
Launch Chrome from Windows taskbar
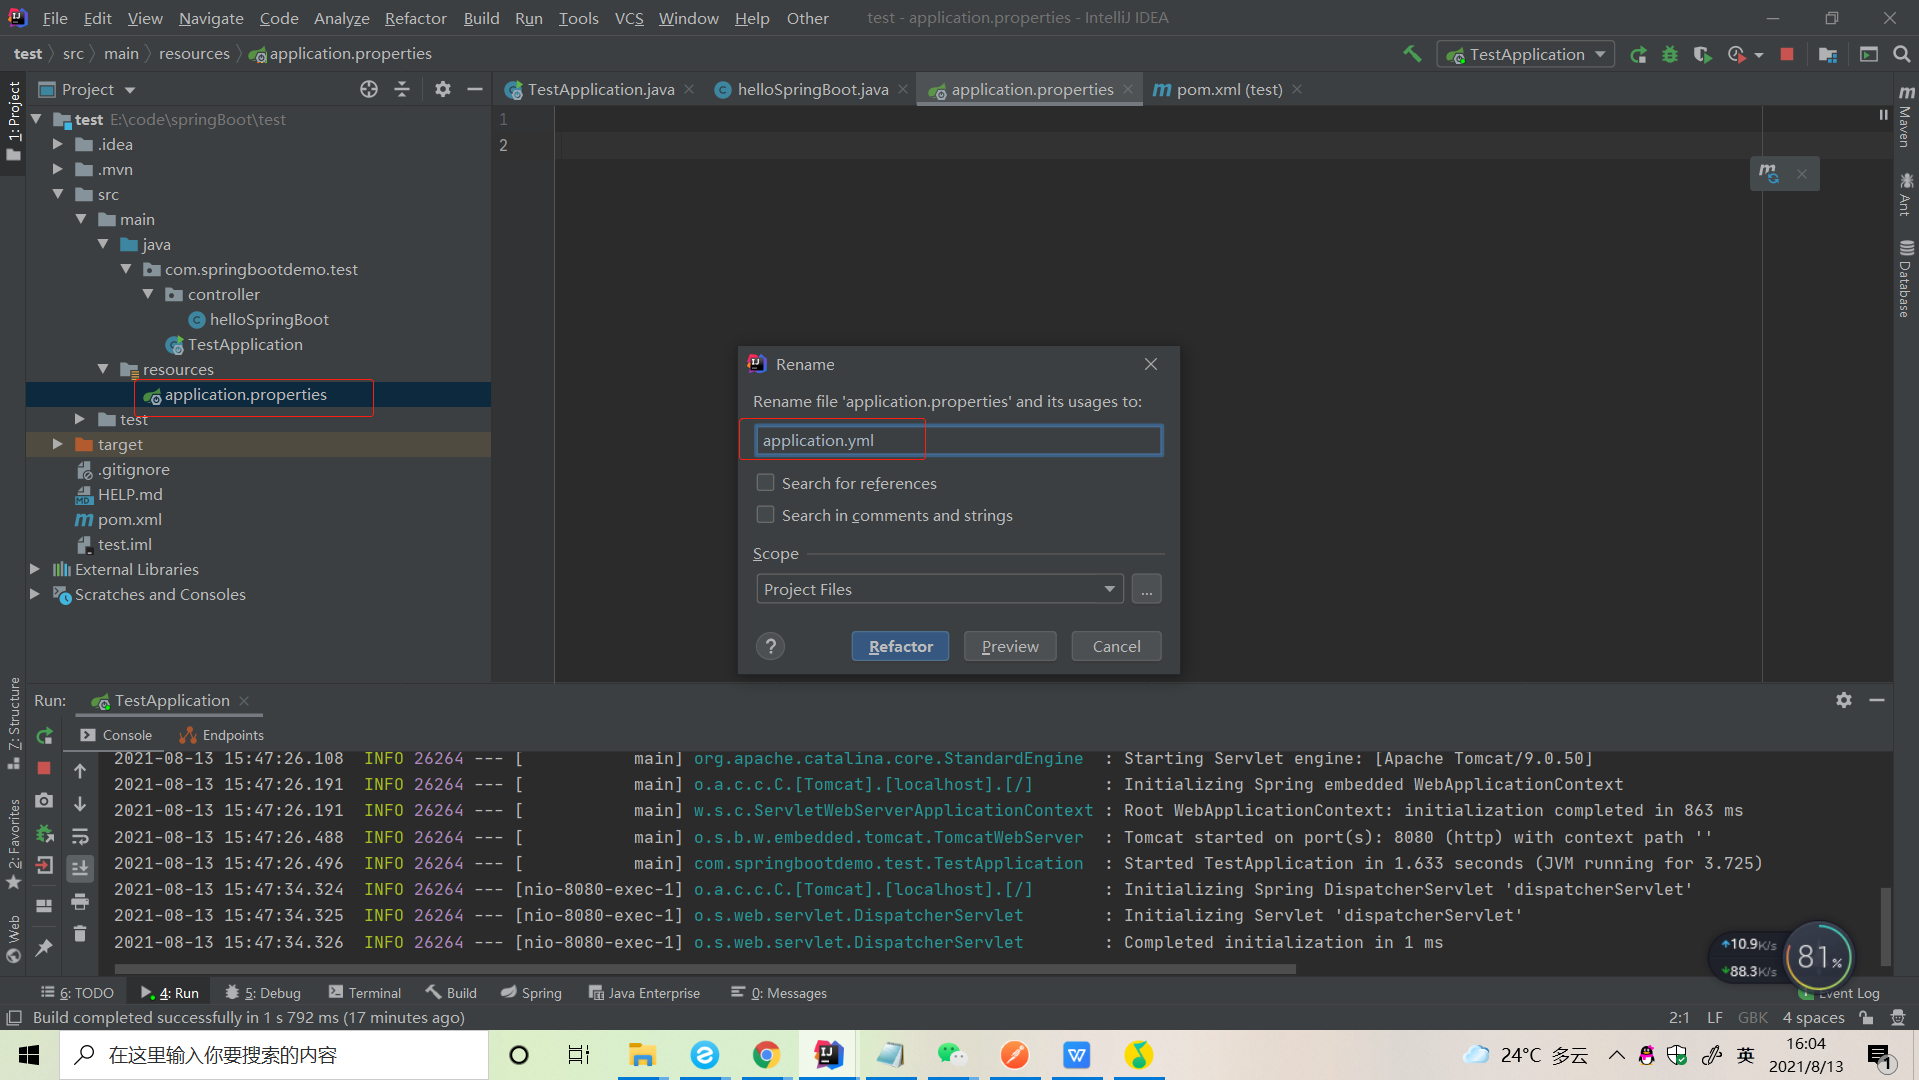click(x=767, y=1055)
